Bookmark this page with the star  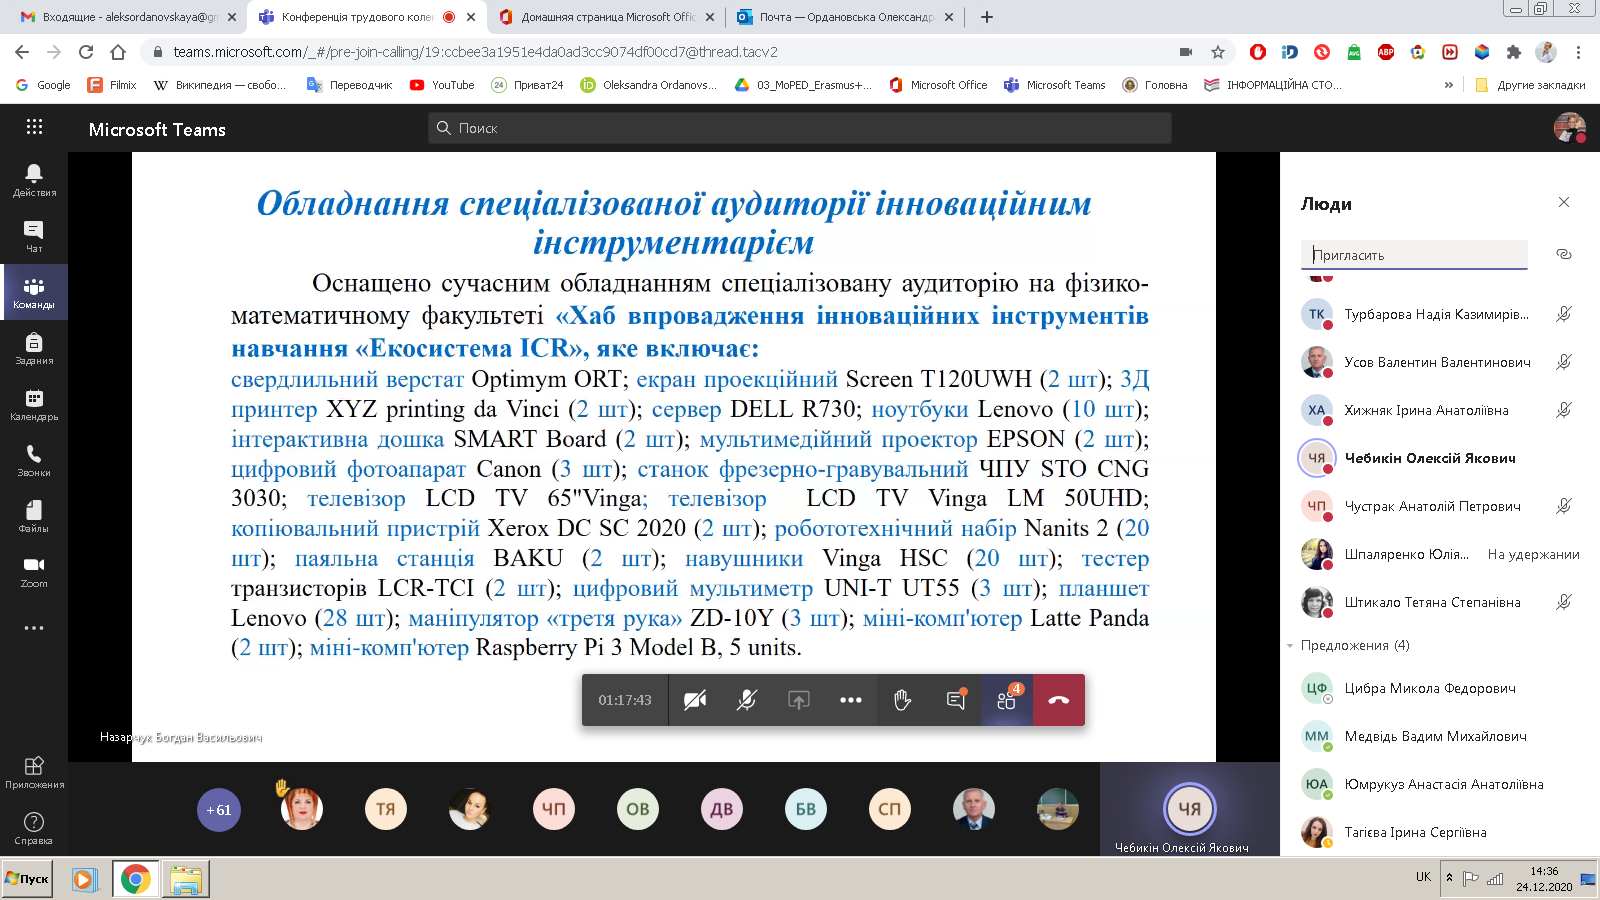click(1217, 52)
